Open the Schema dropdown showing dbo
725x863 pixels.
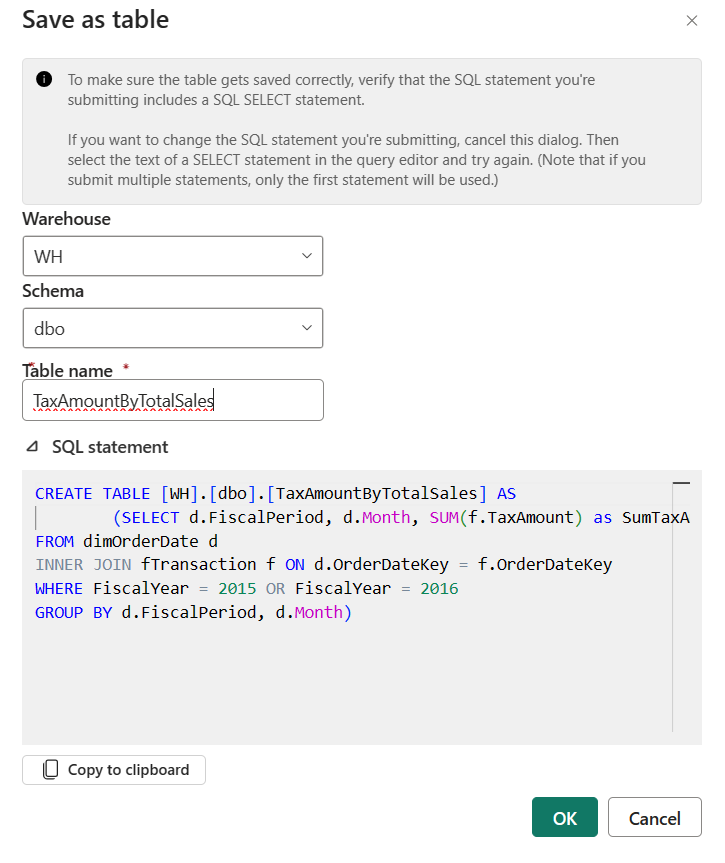[172, 328]
